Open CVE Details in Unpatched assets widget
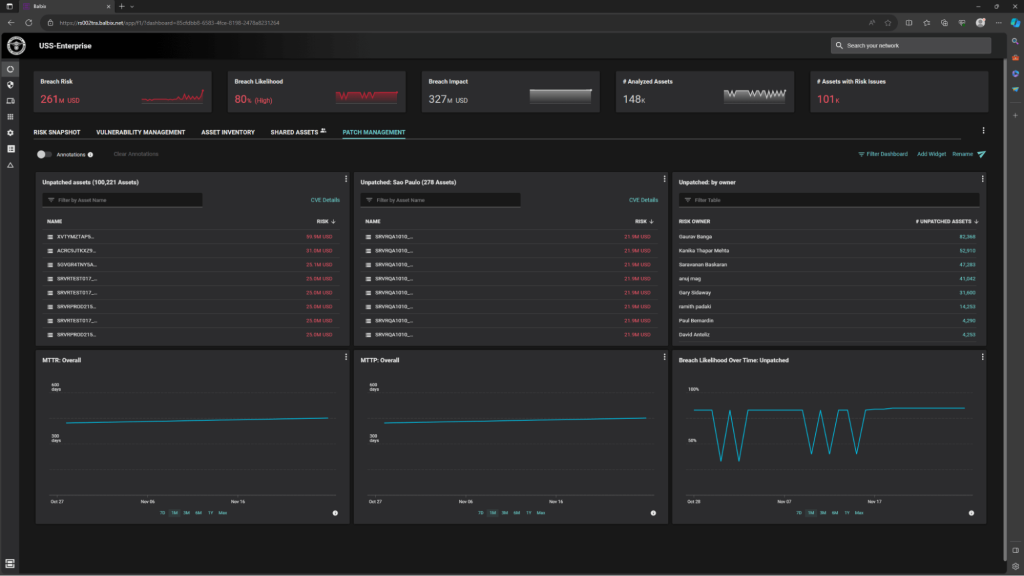The image size is (1024, 576). [325, 200]
